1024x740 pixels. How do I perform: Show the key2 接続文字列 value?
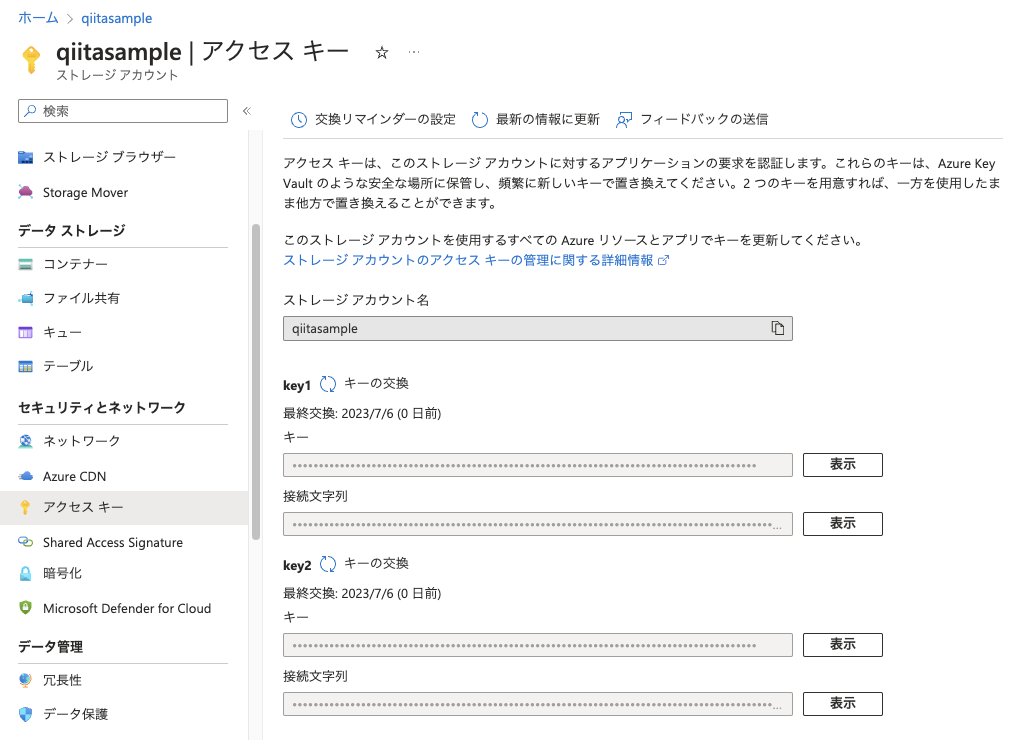[x=842, y=703]
